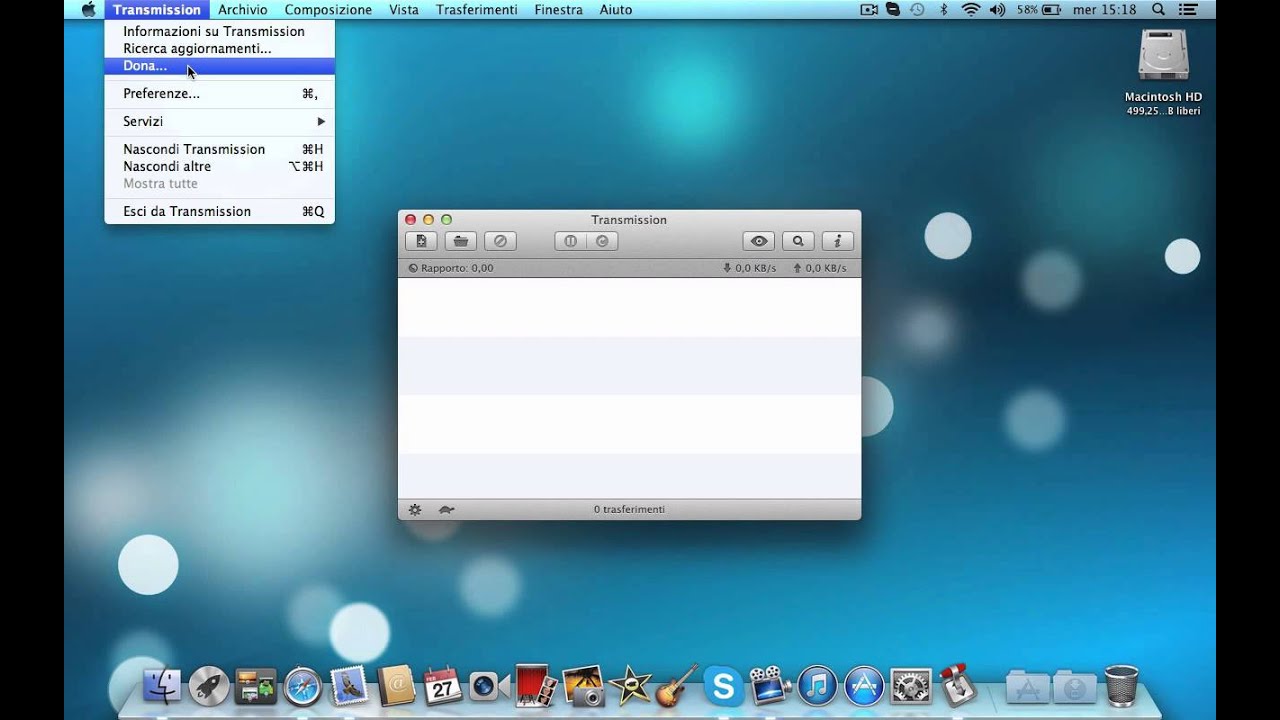Viewport: 1280px width, 720px height.
Task: Click the Transmission icon in the Dock
Action: point(958,685)
